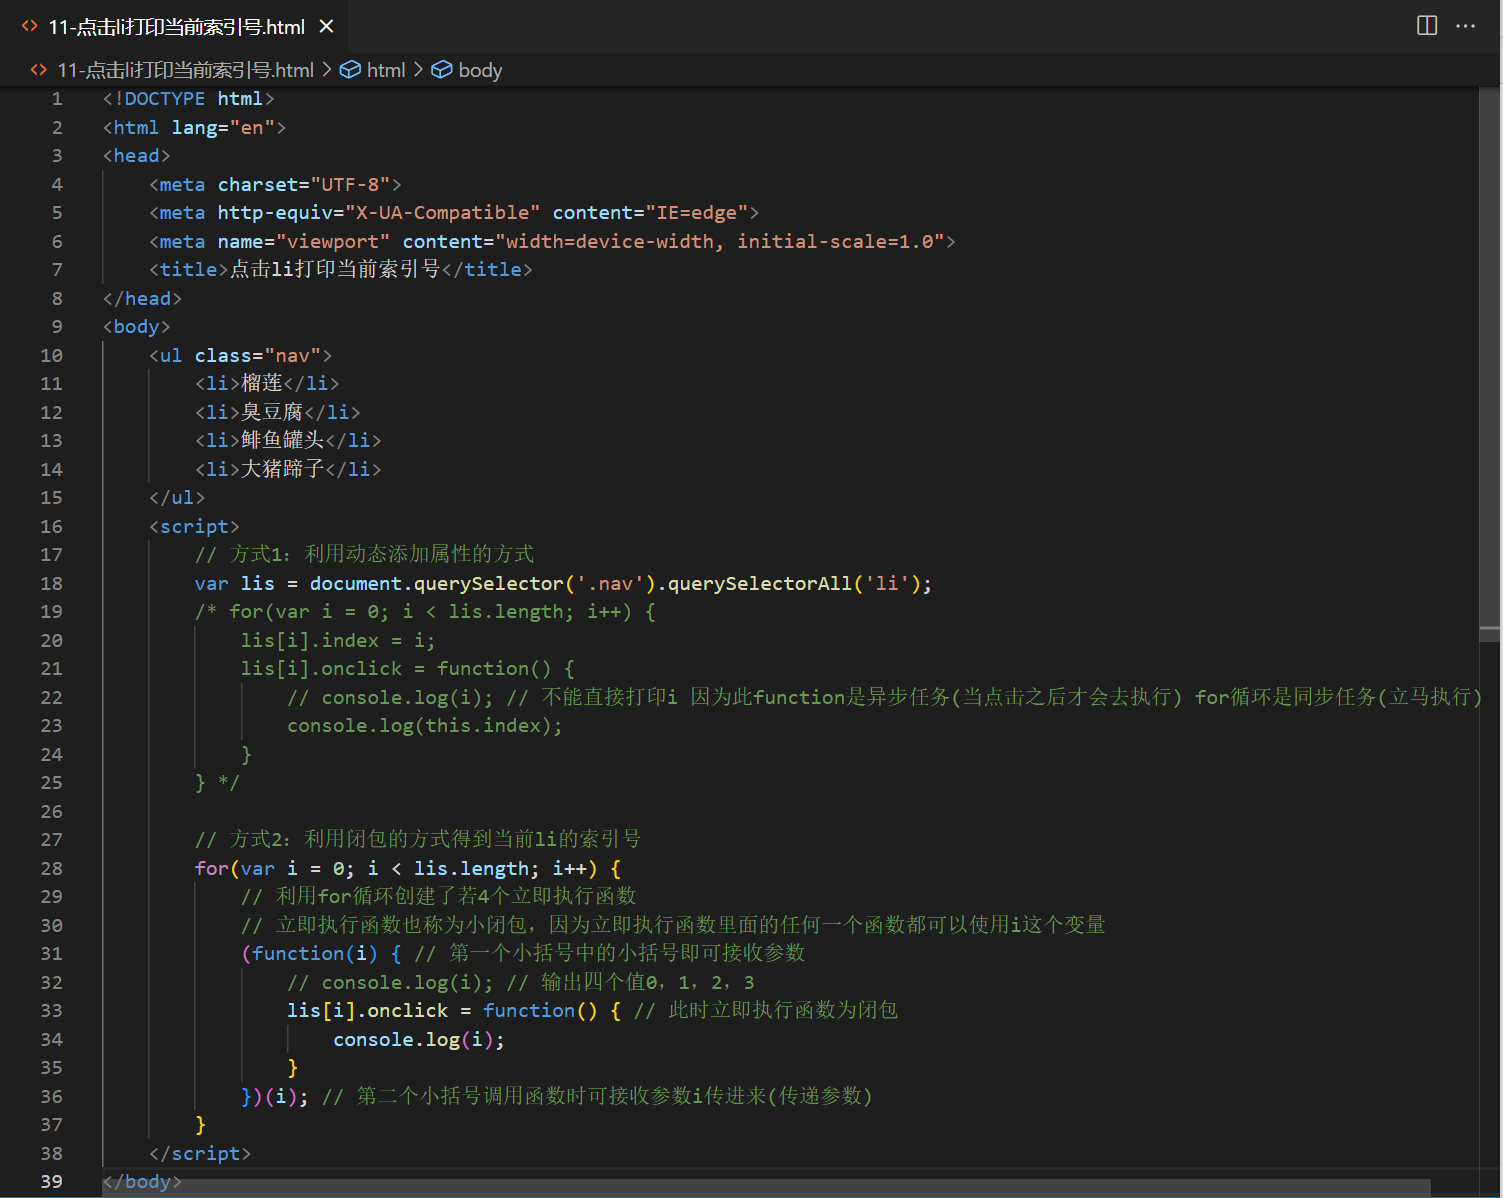Screen dimensions: 1503x1198
Task: Click line number 9 in the gutter
Action: 57,327
